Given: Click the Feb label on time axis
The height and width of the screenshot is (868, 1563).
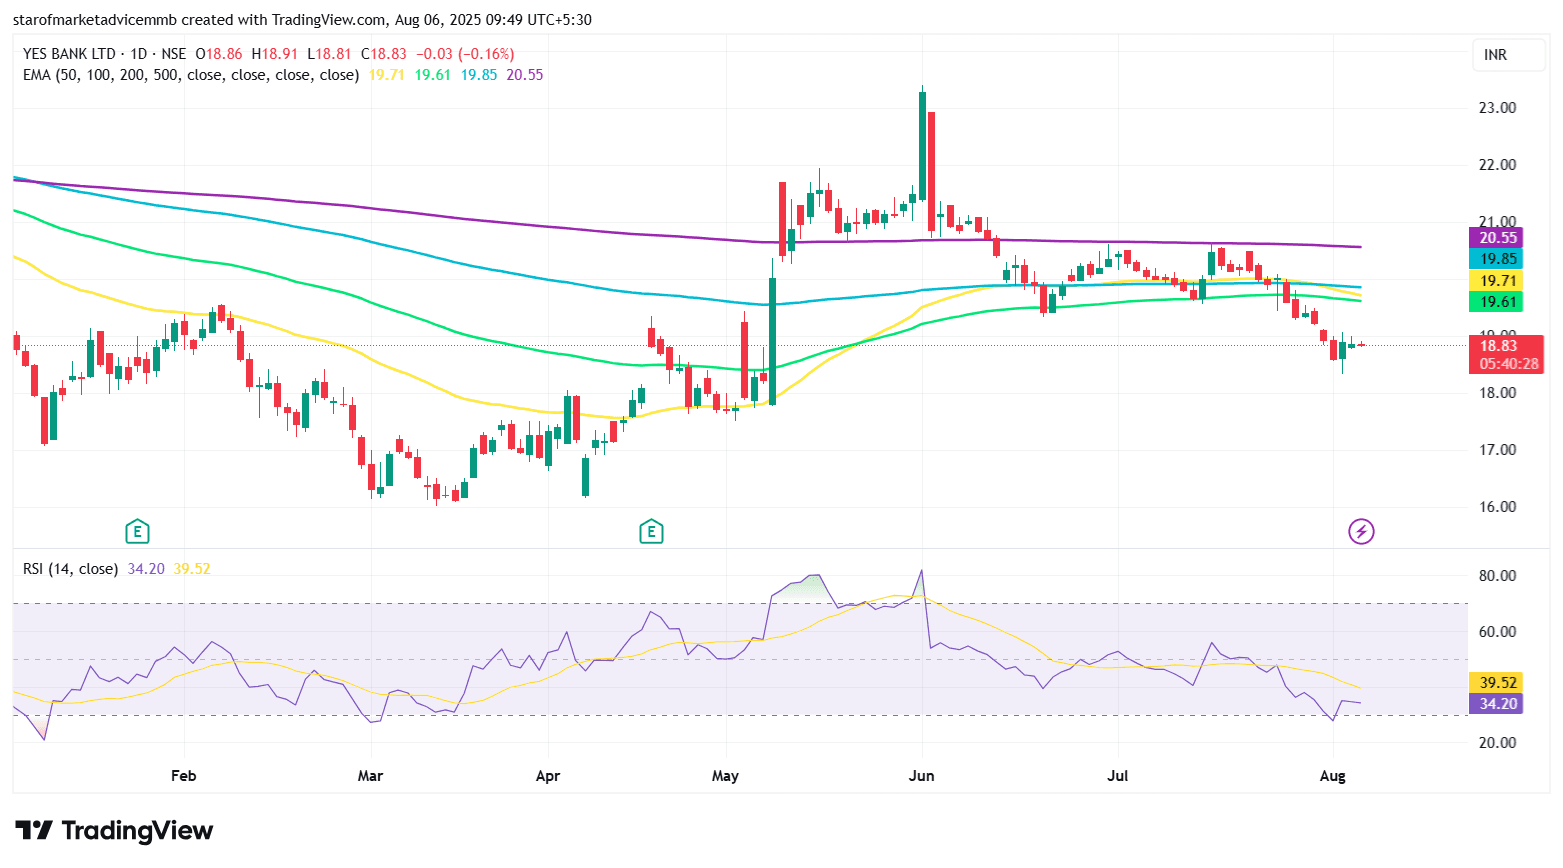Looking at the screenshot, I should (x=184, y=776).
